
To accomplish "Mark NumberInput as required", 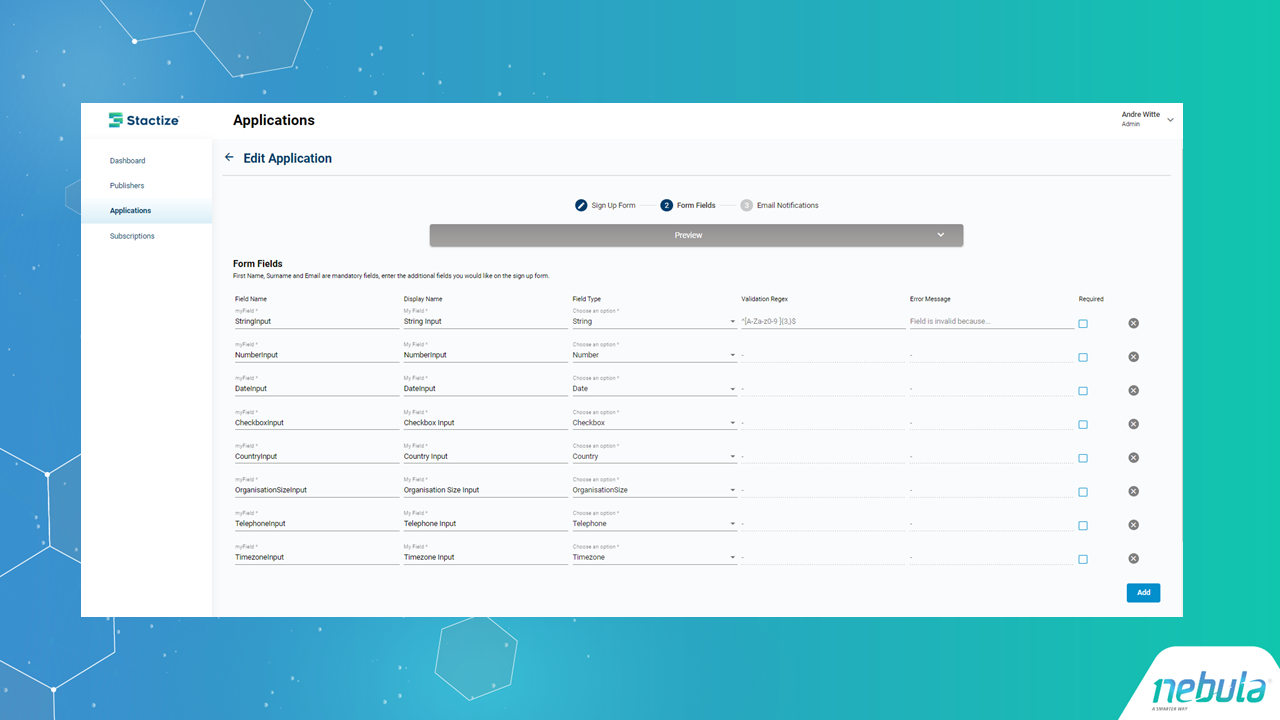I will click(1083, 357).
